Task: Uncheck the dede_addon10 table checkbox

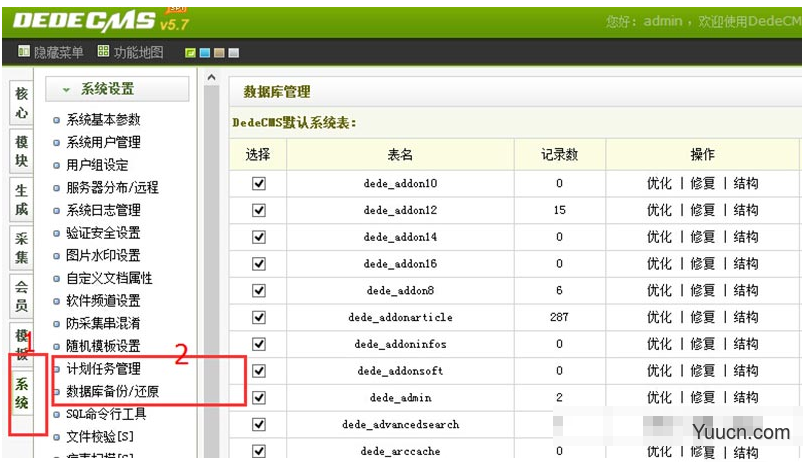Action: coord(259,183)
